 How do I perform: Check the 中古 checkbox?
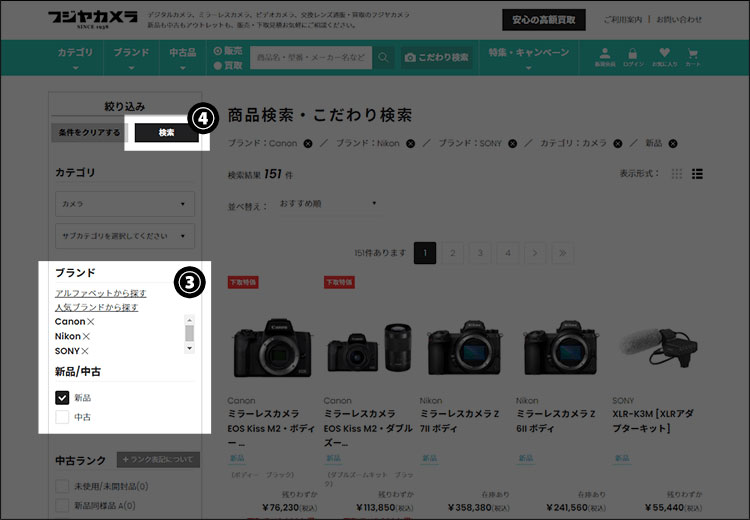coord(62,417)
